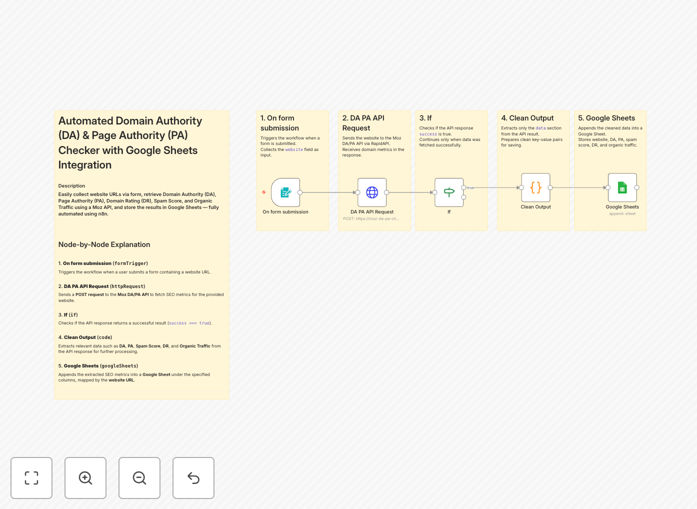The height and width of the screenshot is (509, 697).
Task: Click the POST URL subtitle under API Request node
Action: tap(371, 219)
